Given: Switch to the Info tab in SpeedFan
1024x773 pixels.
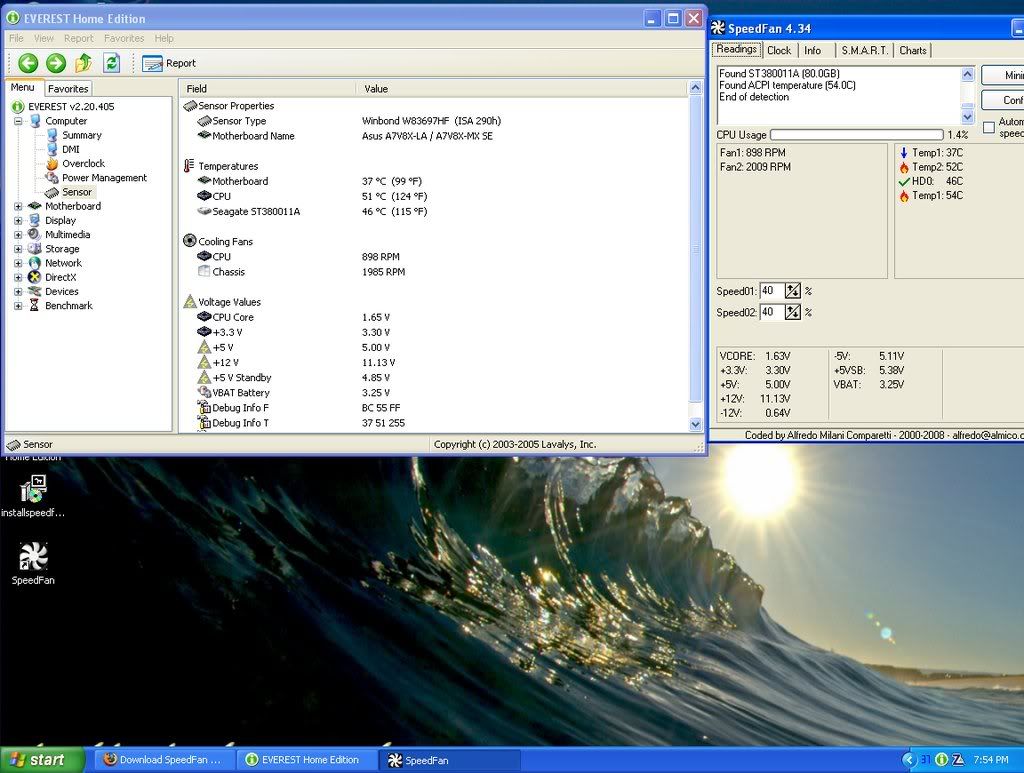Looking at the screenshot, I should [x=812, y=50].
